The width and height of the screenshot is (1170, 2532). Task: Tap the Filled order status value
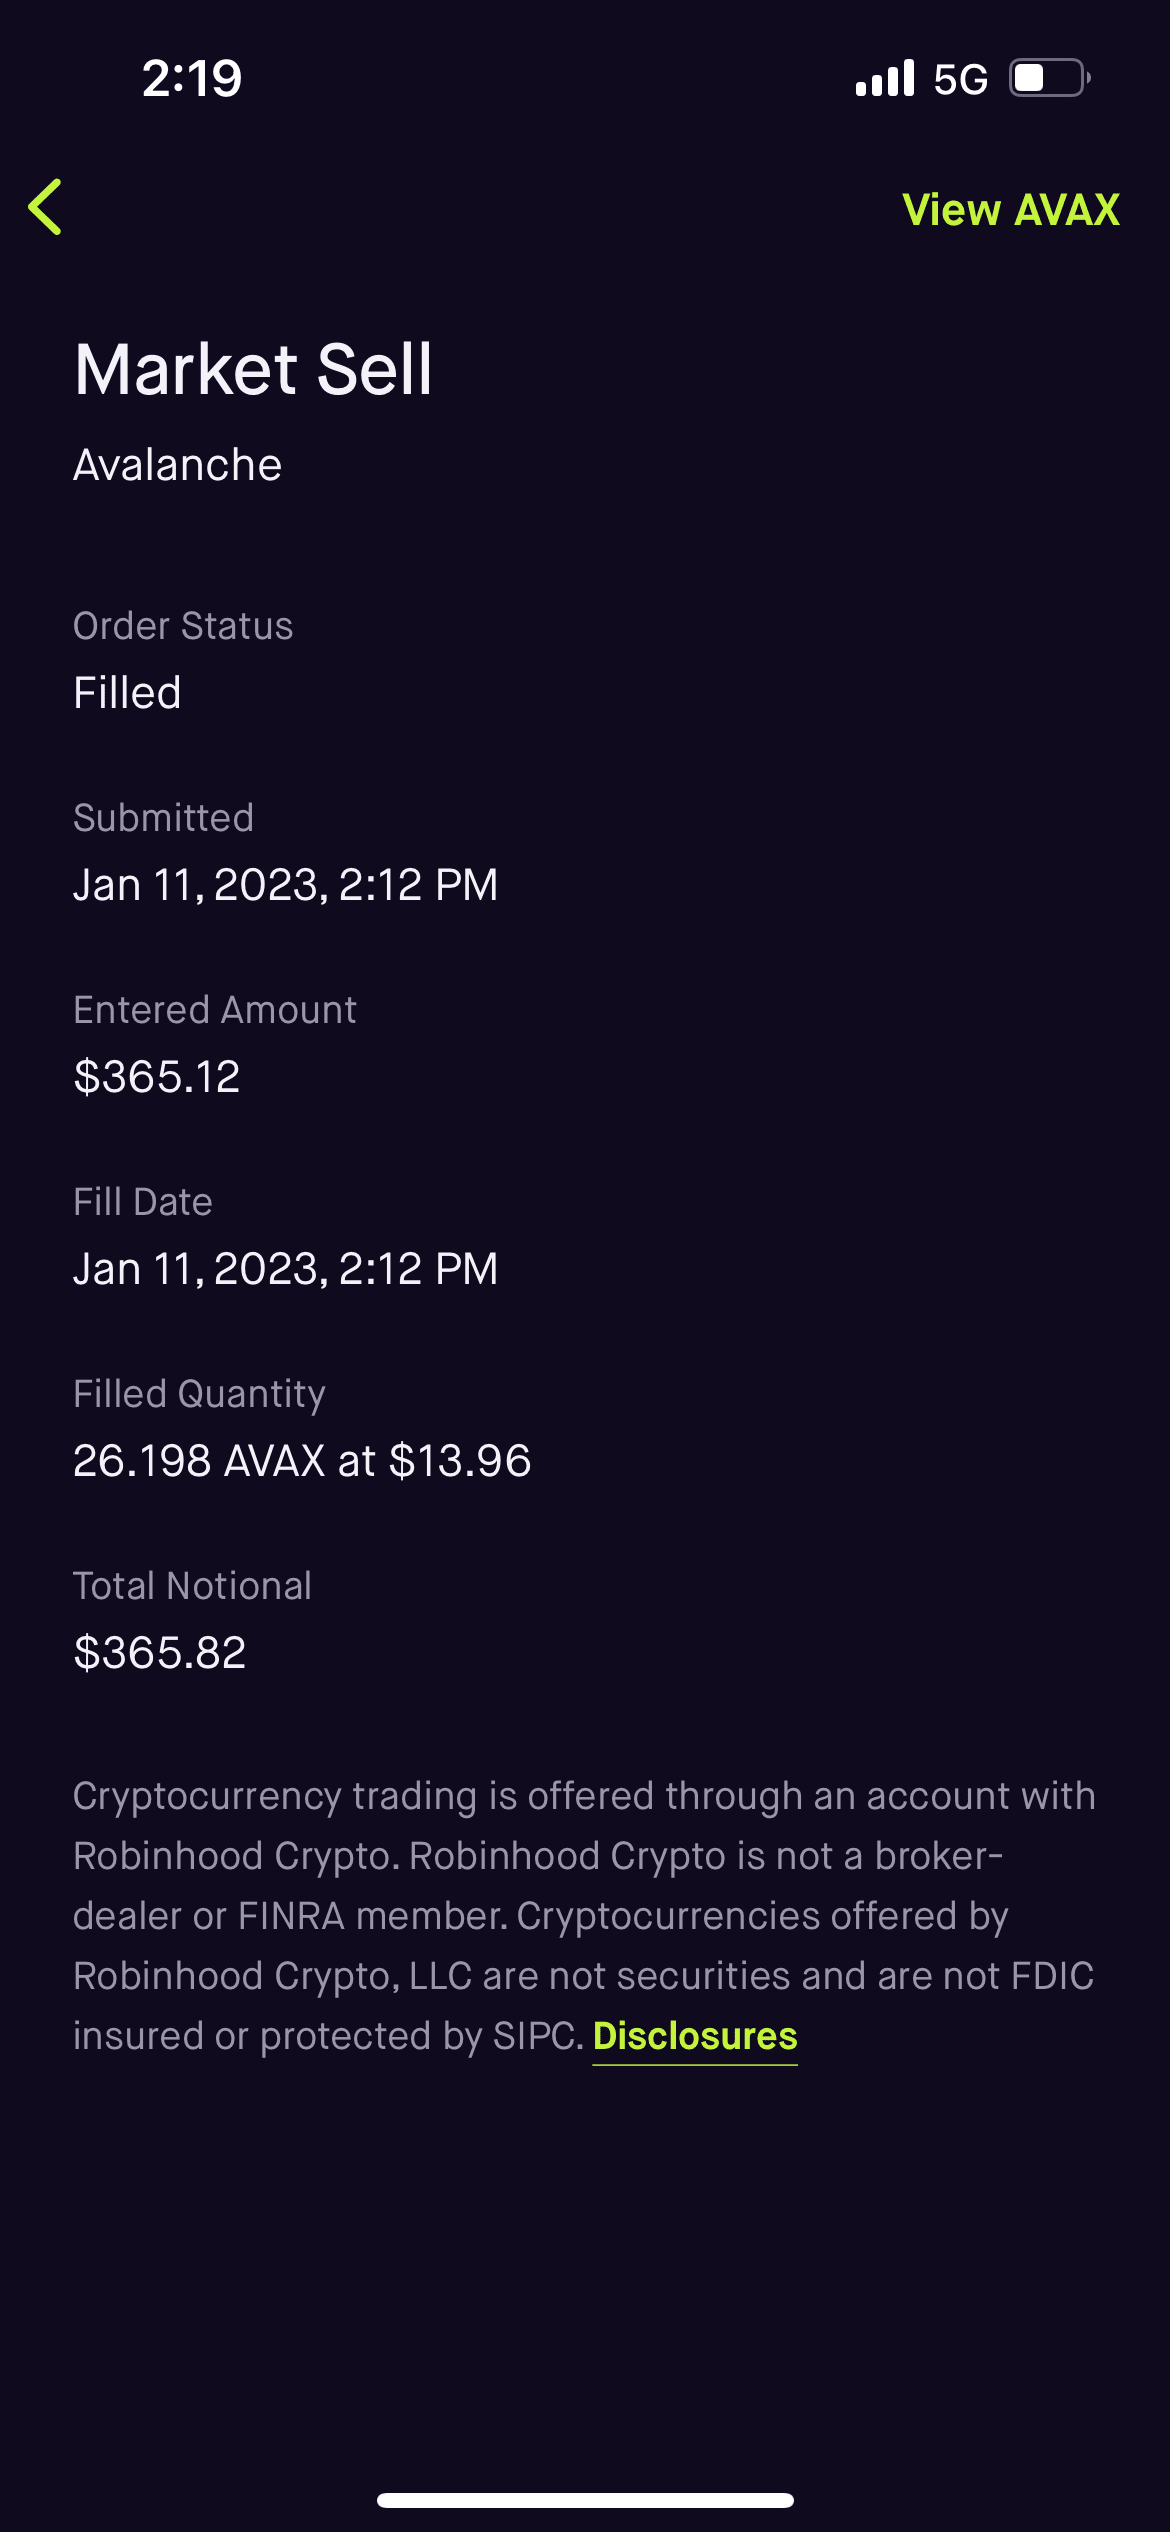(128, 693)
